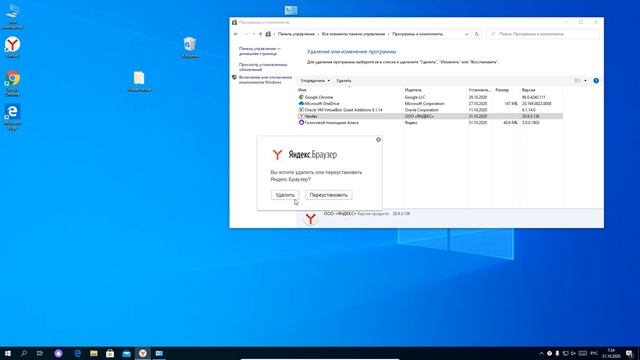Open the volume icon in system tray
Image resolution: width=640 pixels, height=360 pixels.
(573, 353)
